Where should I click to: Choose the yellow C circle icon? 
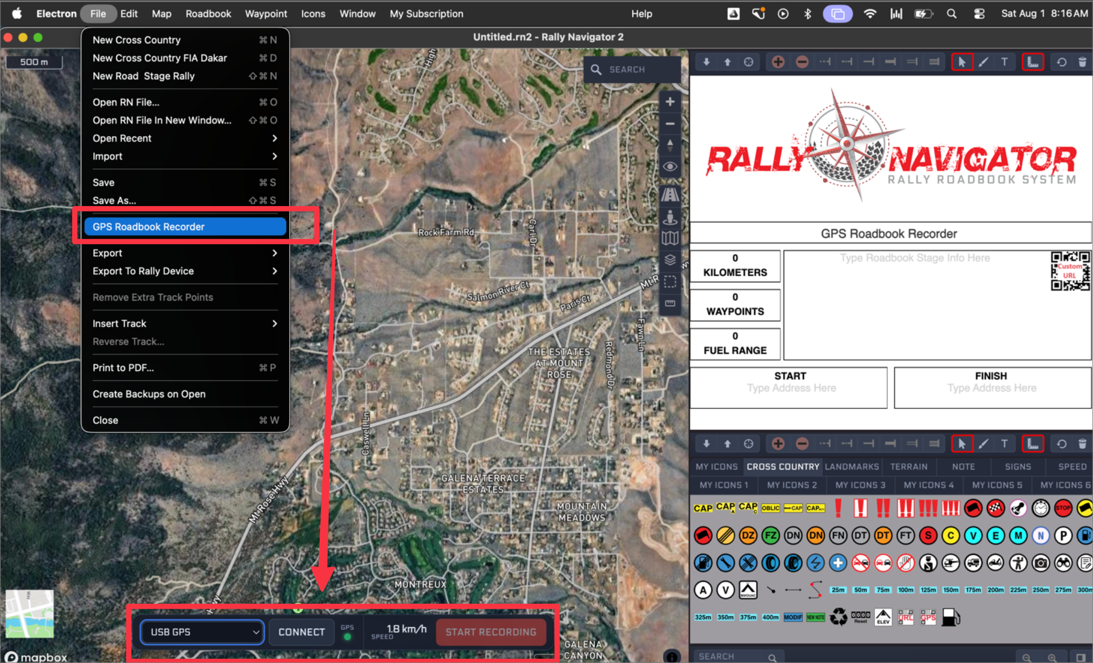tap(950, 535)
